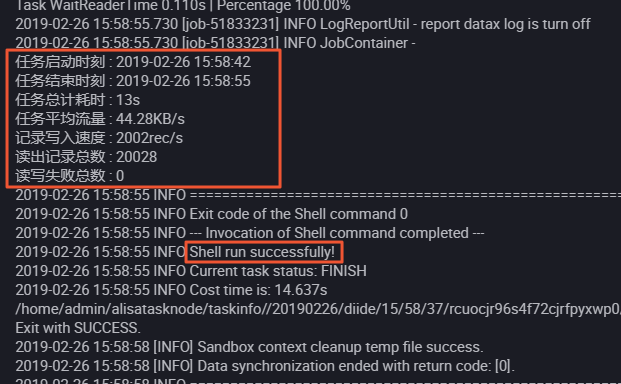This screenshot has height=384, width=621.
Task: Click the 'LogReportUtil - report datax log' line
Action: click(x=303, y=24)
